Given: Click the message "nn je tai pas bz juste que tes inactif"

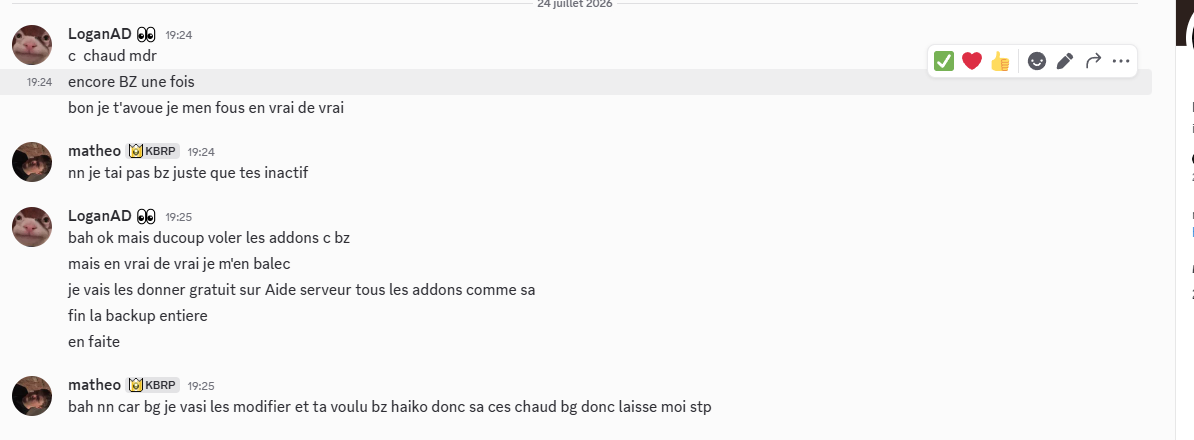Looking at the screenshot, I should [x=188, y=173].
